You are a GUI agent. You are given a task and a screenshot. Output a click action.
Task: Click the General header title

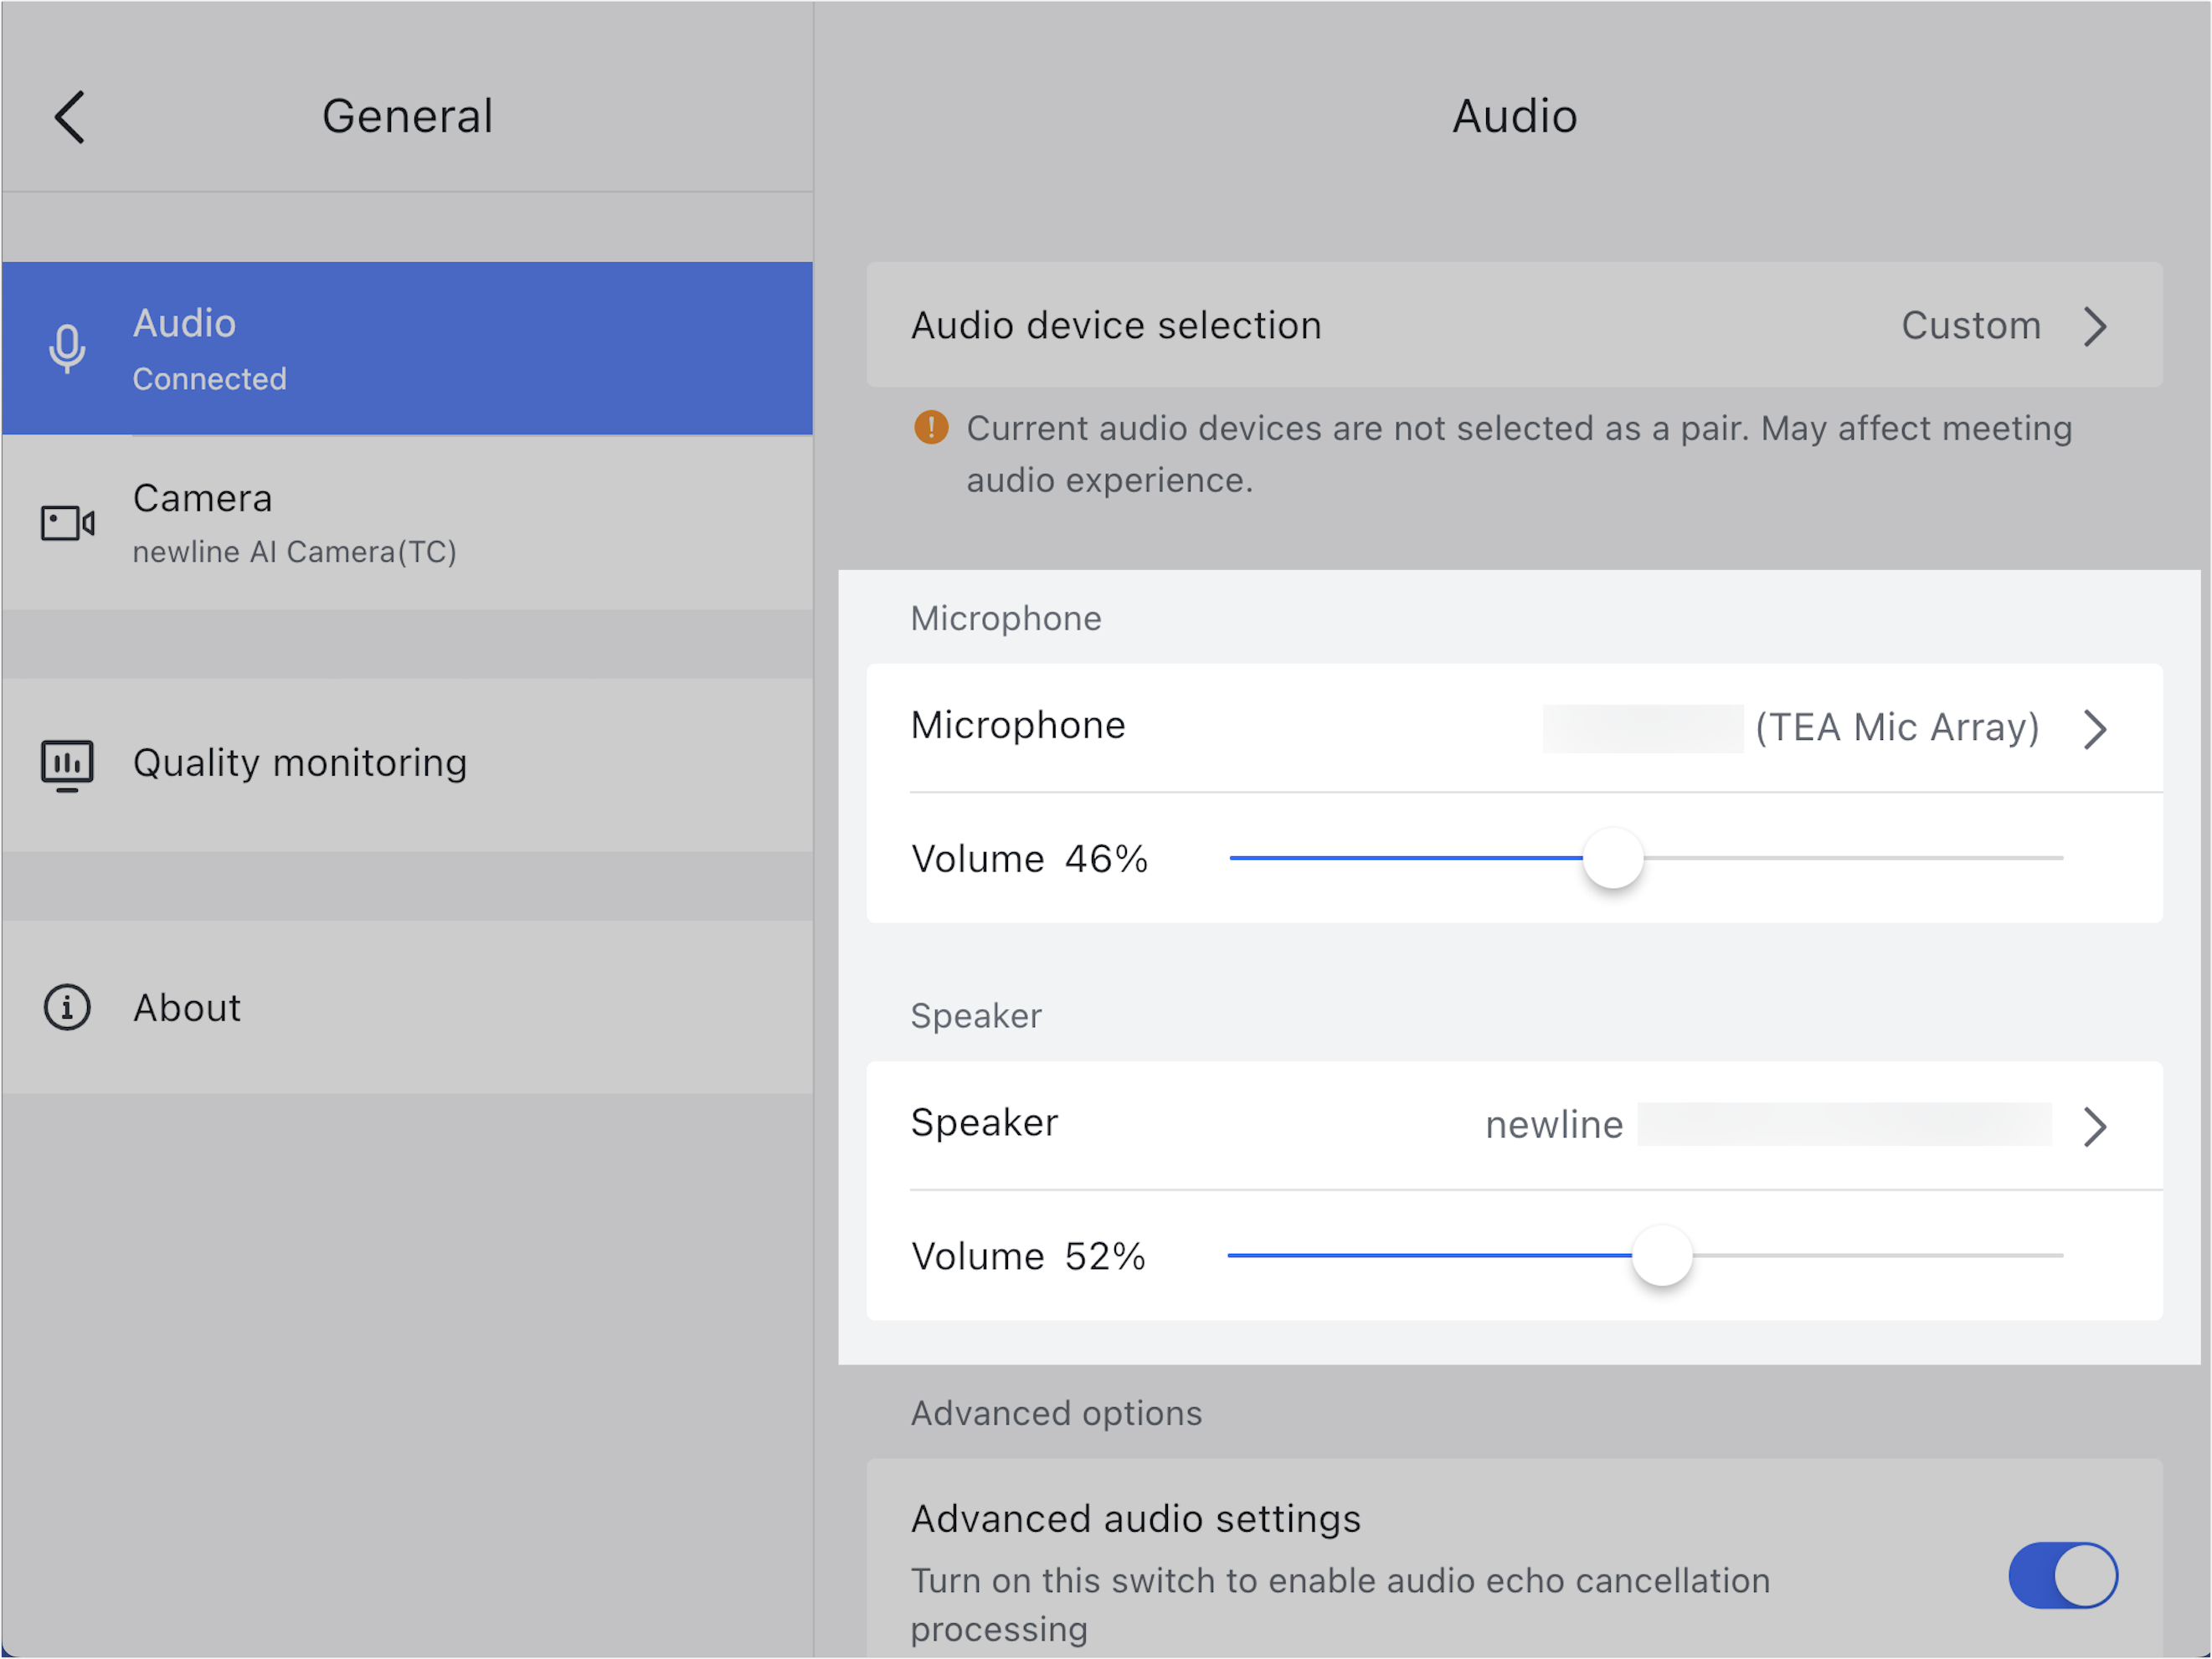click(407, 117)
